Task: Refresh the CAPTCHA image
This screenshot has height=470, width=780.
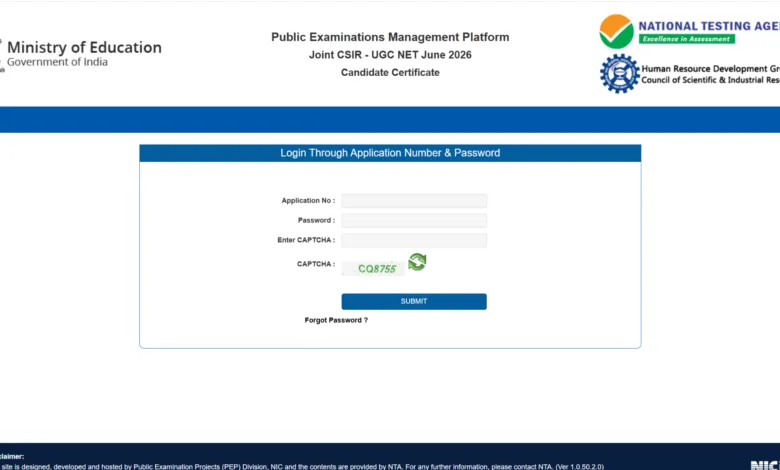Action: [x=417, y=262]
